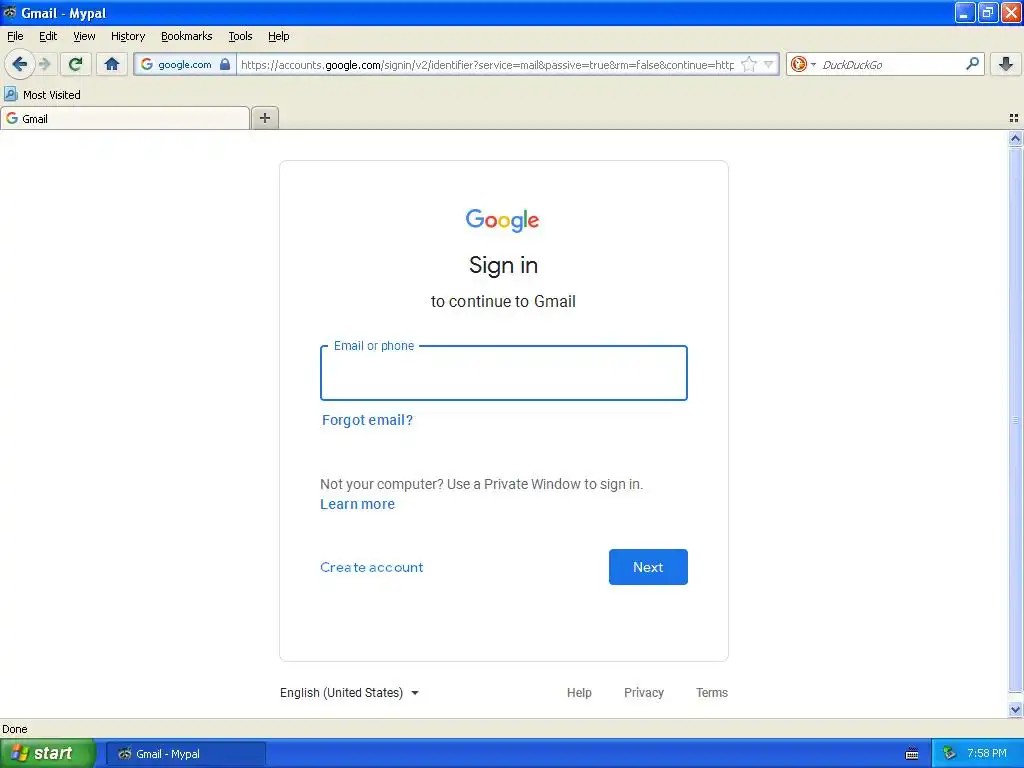Open the Bookmarks menu

tap(186, 36)
